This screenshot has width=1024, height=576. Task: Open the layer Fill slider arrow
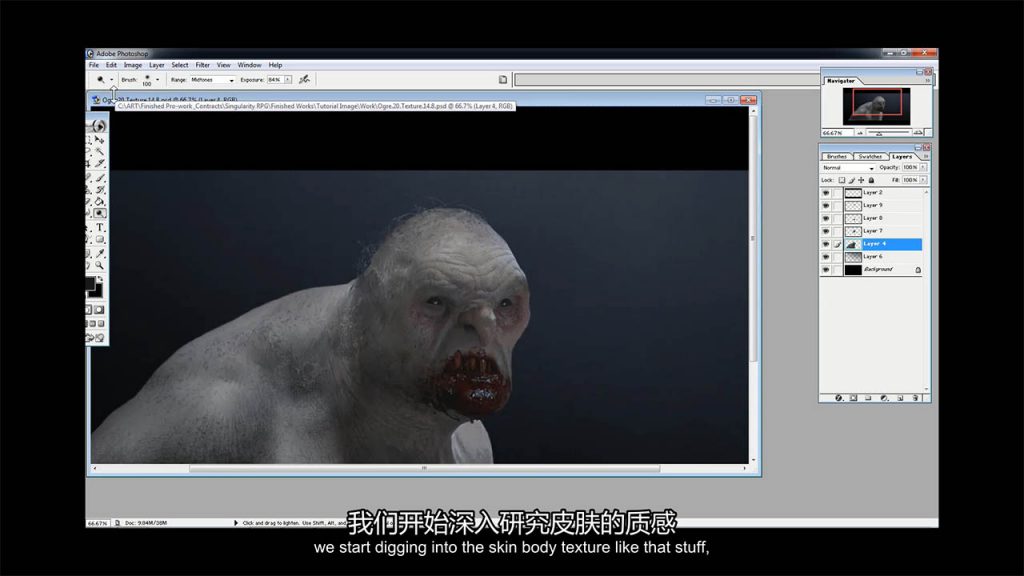(x=923, y=180)
